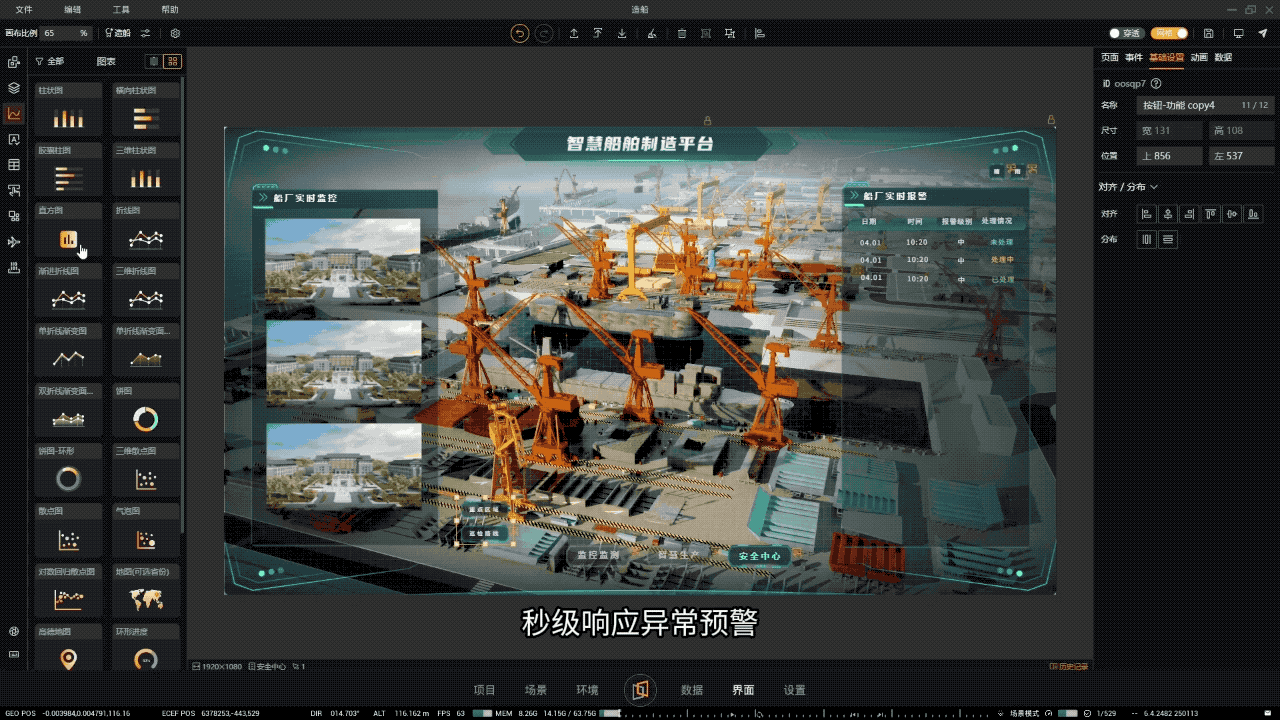Collapse the 对齐 / 分布 section
This screenshot has height=720, width=1280.
click(x=1128, y=187)
